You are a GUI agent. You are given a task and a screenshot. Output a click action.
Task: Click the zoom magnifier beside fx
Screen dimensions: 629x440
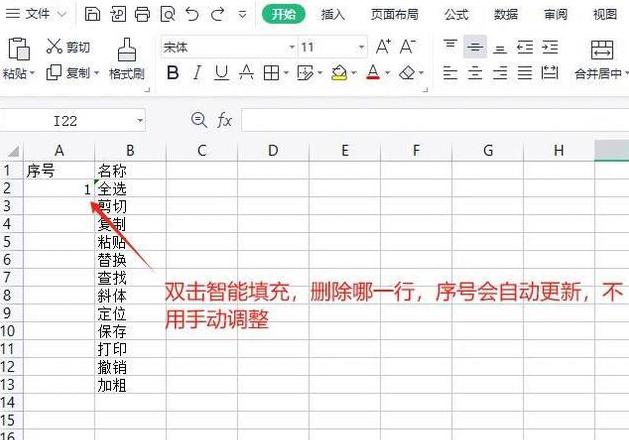click(199, 120)
